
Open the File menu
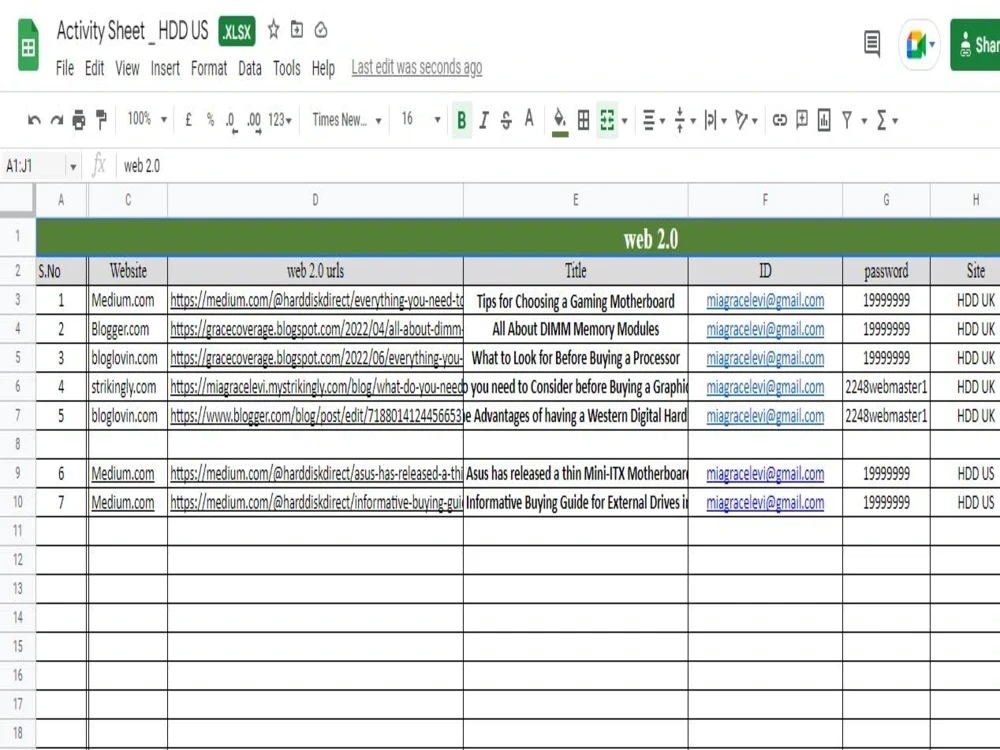point(64,68)
